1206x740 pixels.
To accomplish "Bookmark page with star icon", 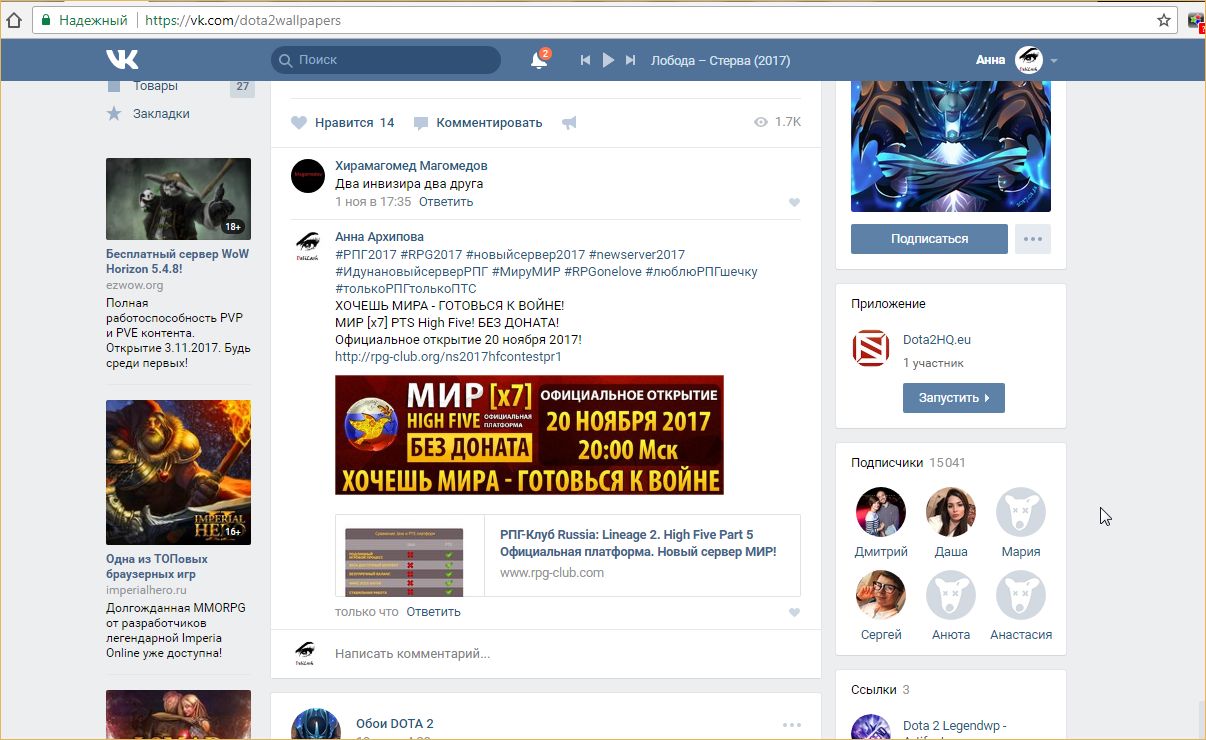I will point(1163,20).
